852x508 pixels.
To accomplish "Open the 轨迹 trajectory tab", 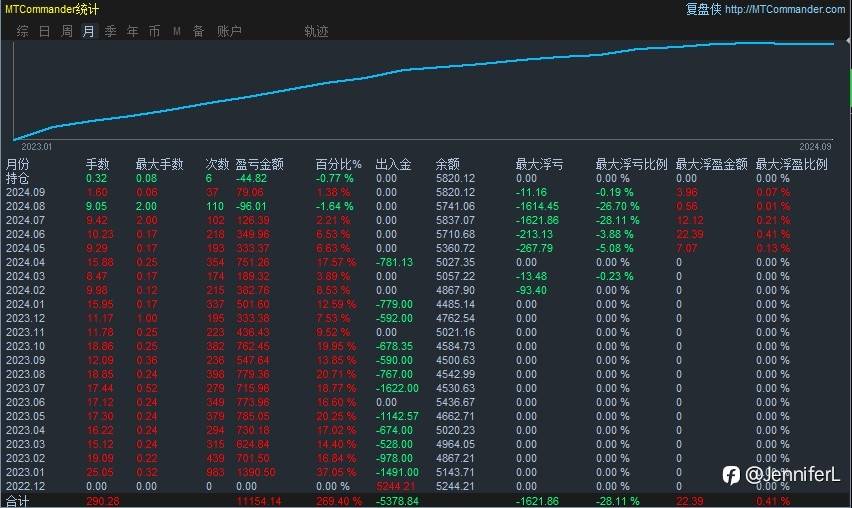I will click(x=316, y=32).
